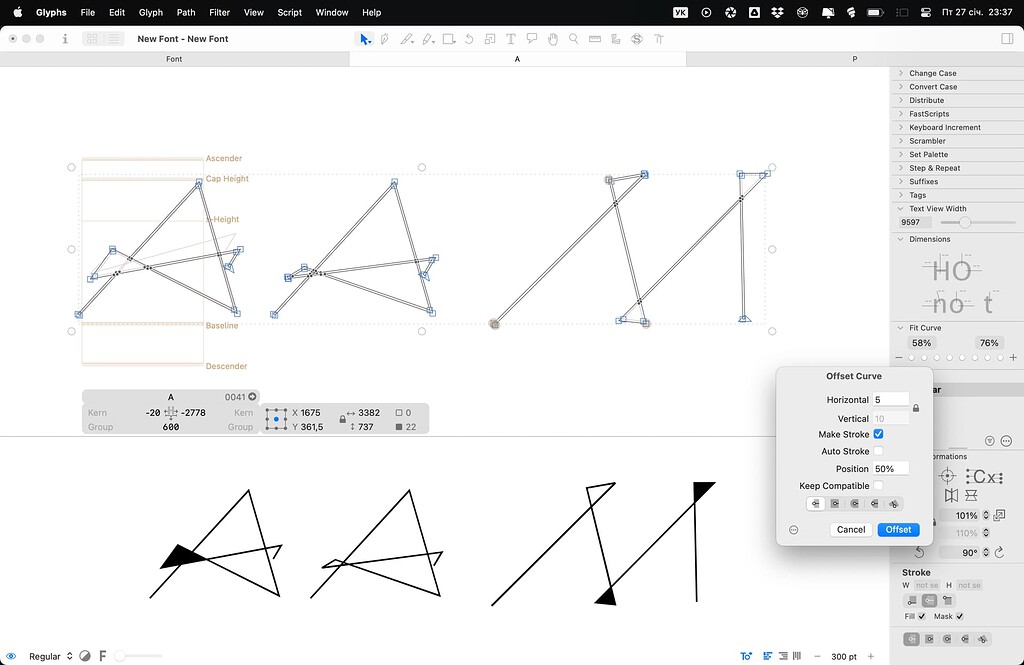Open the Regular master dropdown
The width and height of the screenshot is (1024, 665).
coord(50,656)
